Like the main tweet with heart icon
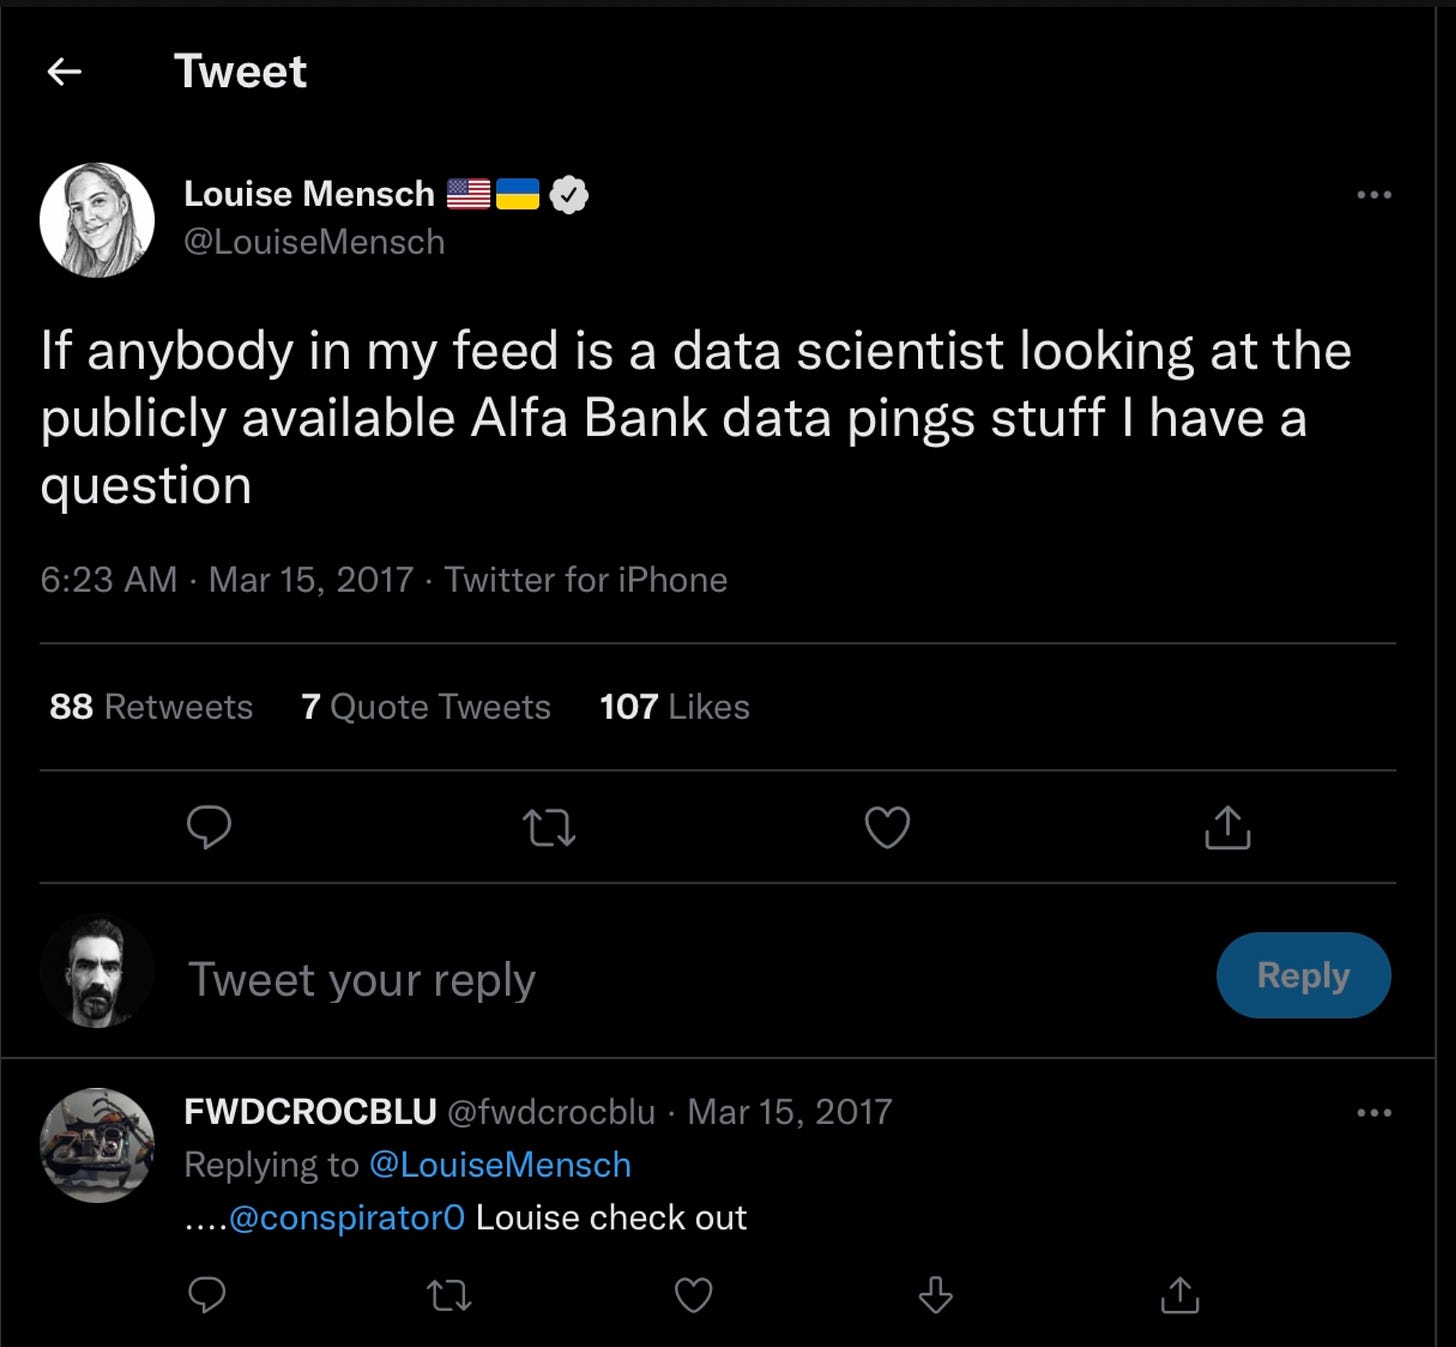The height and width of the screenshot is (1347, 1456). tap(887, 828)
